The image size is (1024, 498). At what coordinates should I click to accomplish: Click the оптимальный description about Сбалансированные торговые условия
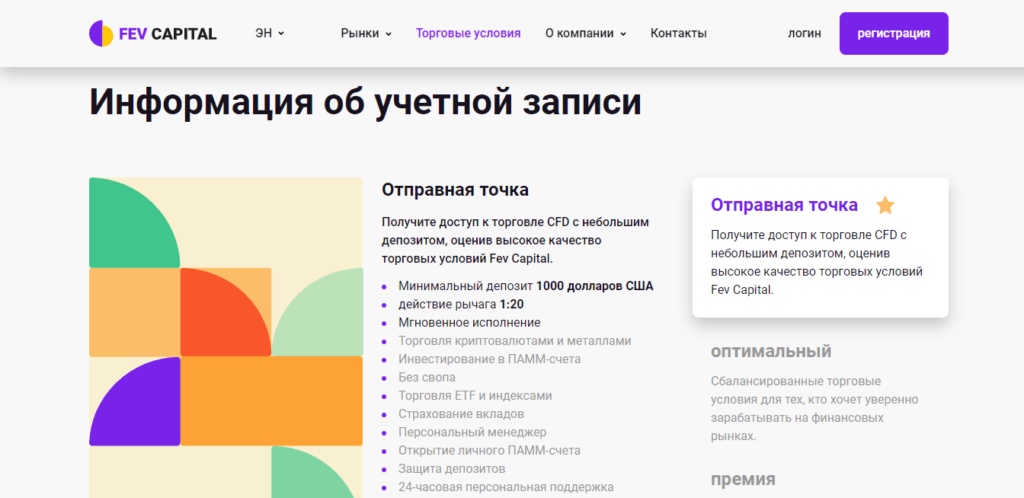(814, 408)
